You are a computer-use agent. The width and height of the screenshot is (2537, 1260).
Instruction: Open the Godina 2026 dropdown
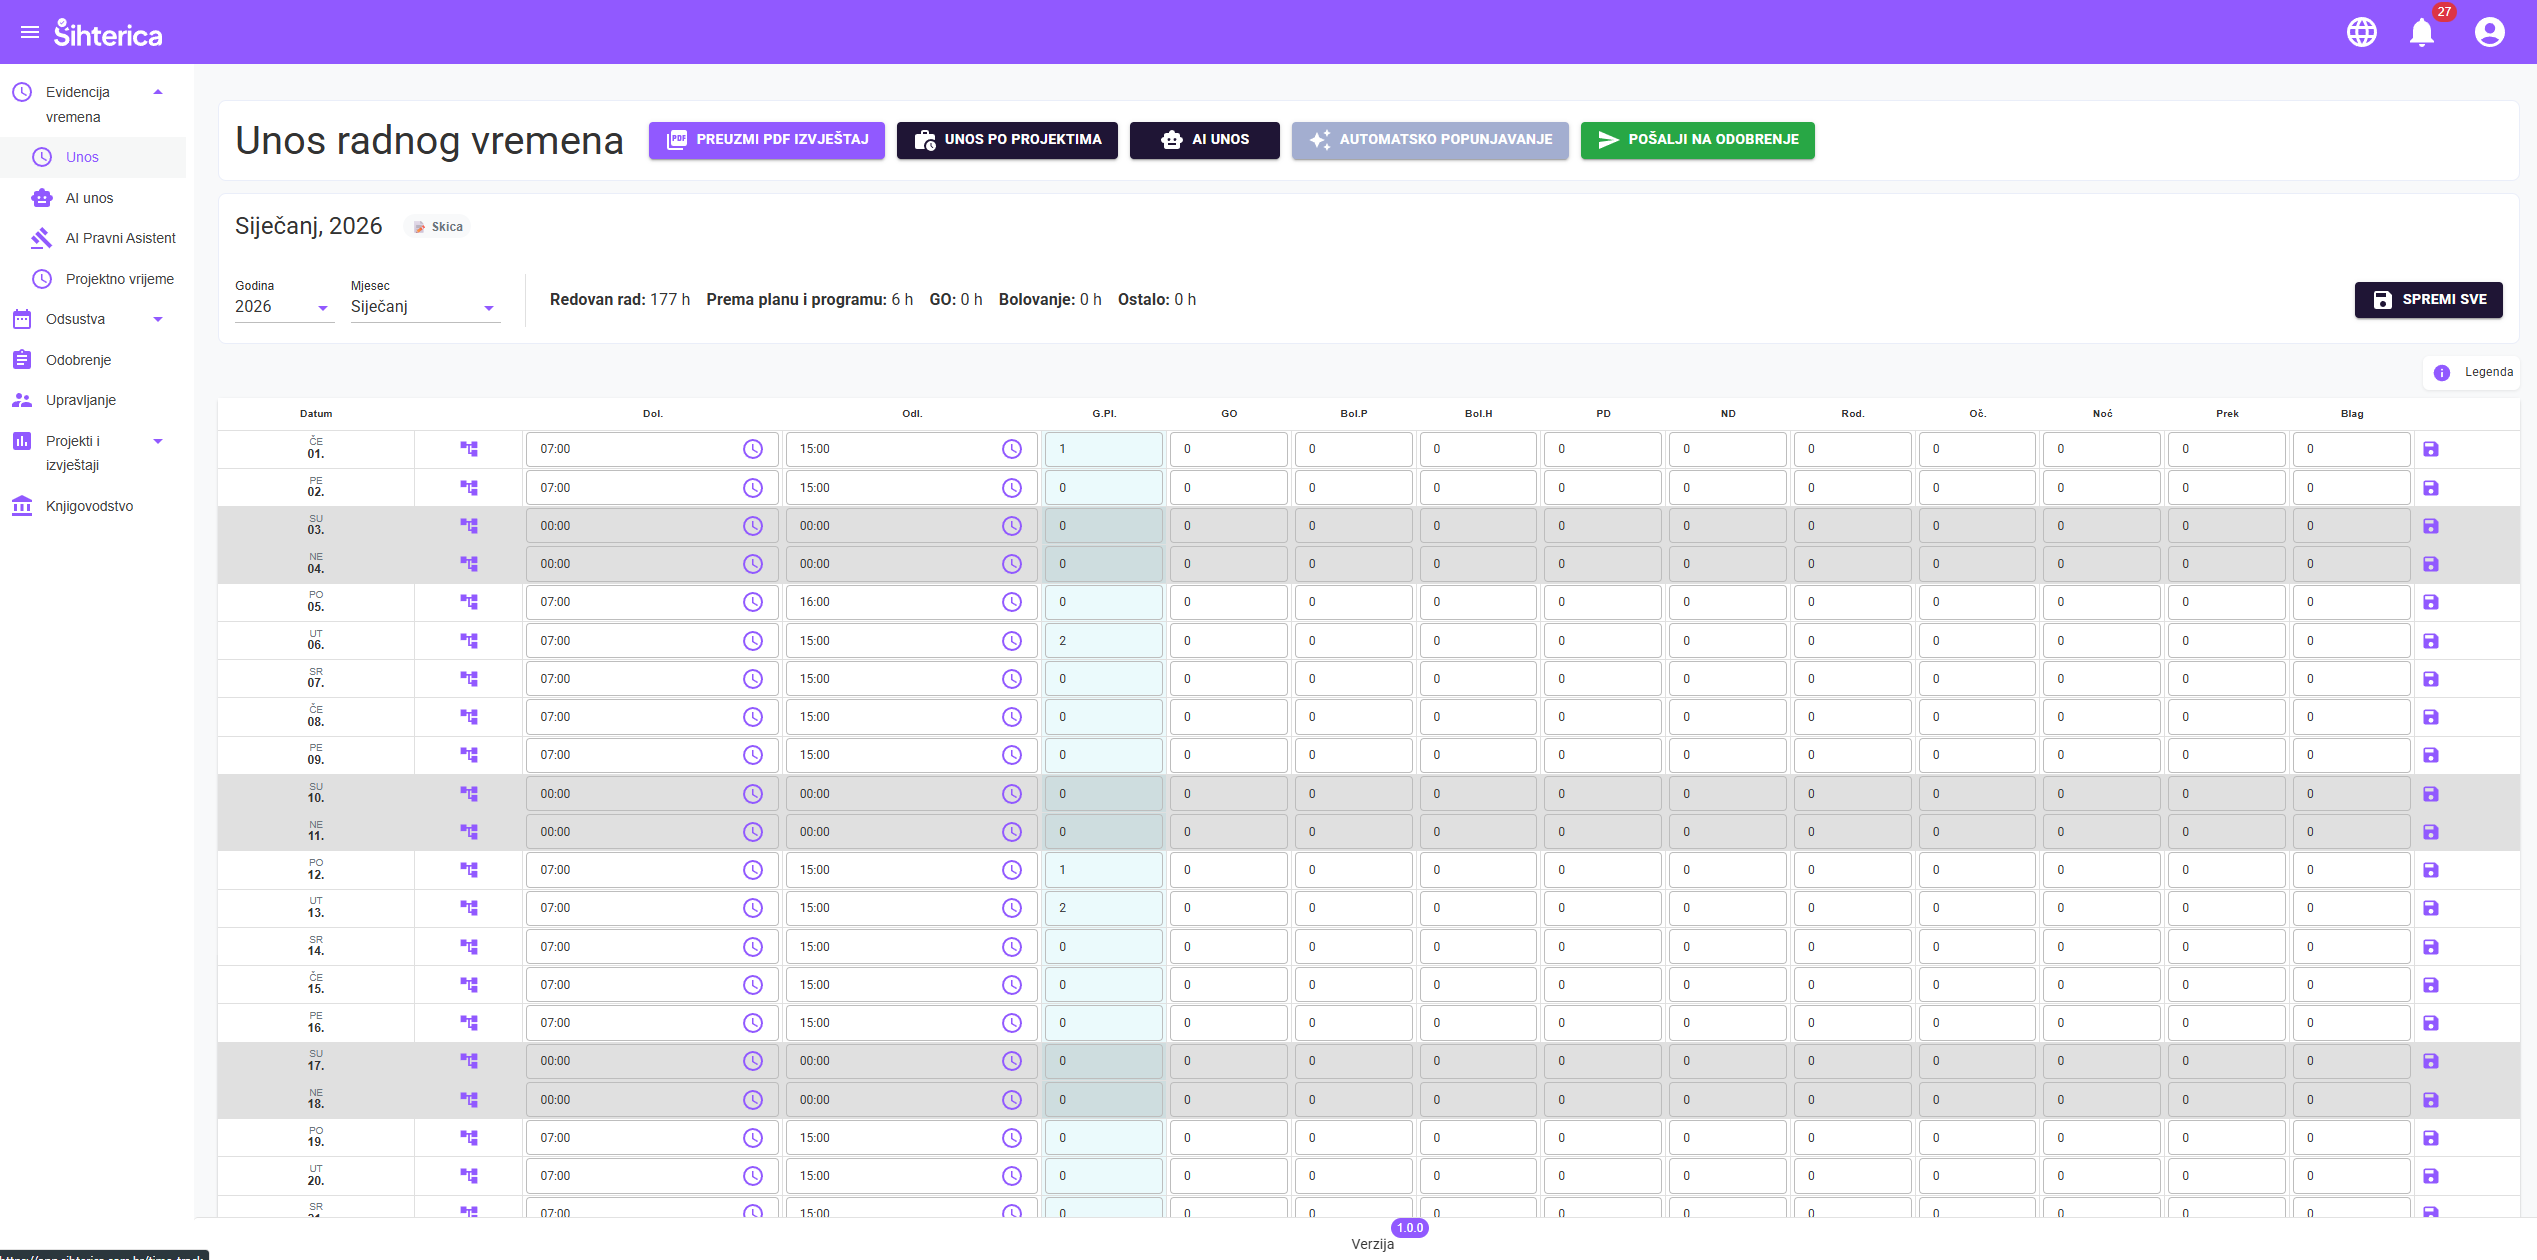pos(283,307)
